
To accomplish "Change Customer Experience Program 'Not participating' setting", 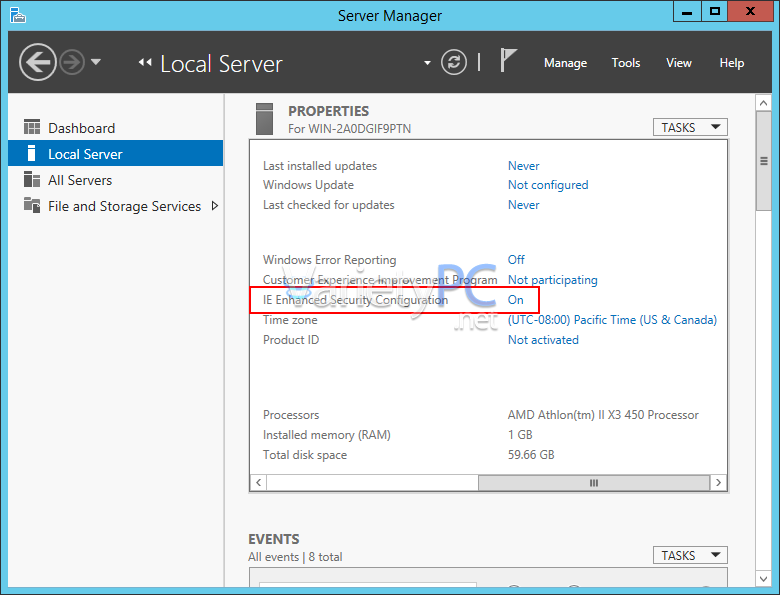I will point(552,280).
